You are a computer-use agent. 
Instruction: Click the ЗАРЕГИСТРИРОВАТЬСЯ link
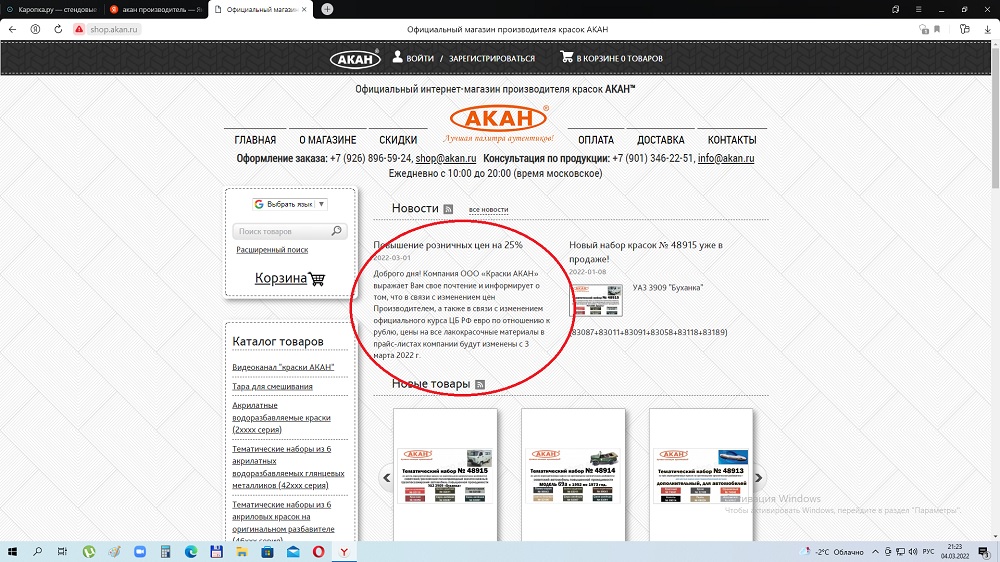click(492, 58)
